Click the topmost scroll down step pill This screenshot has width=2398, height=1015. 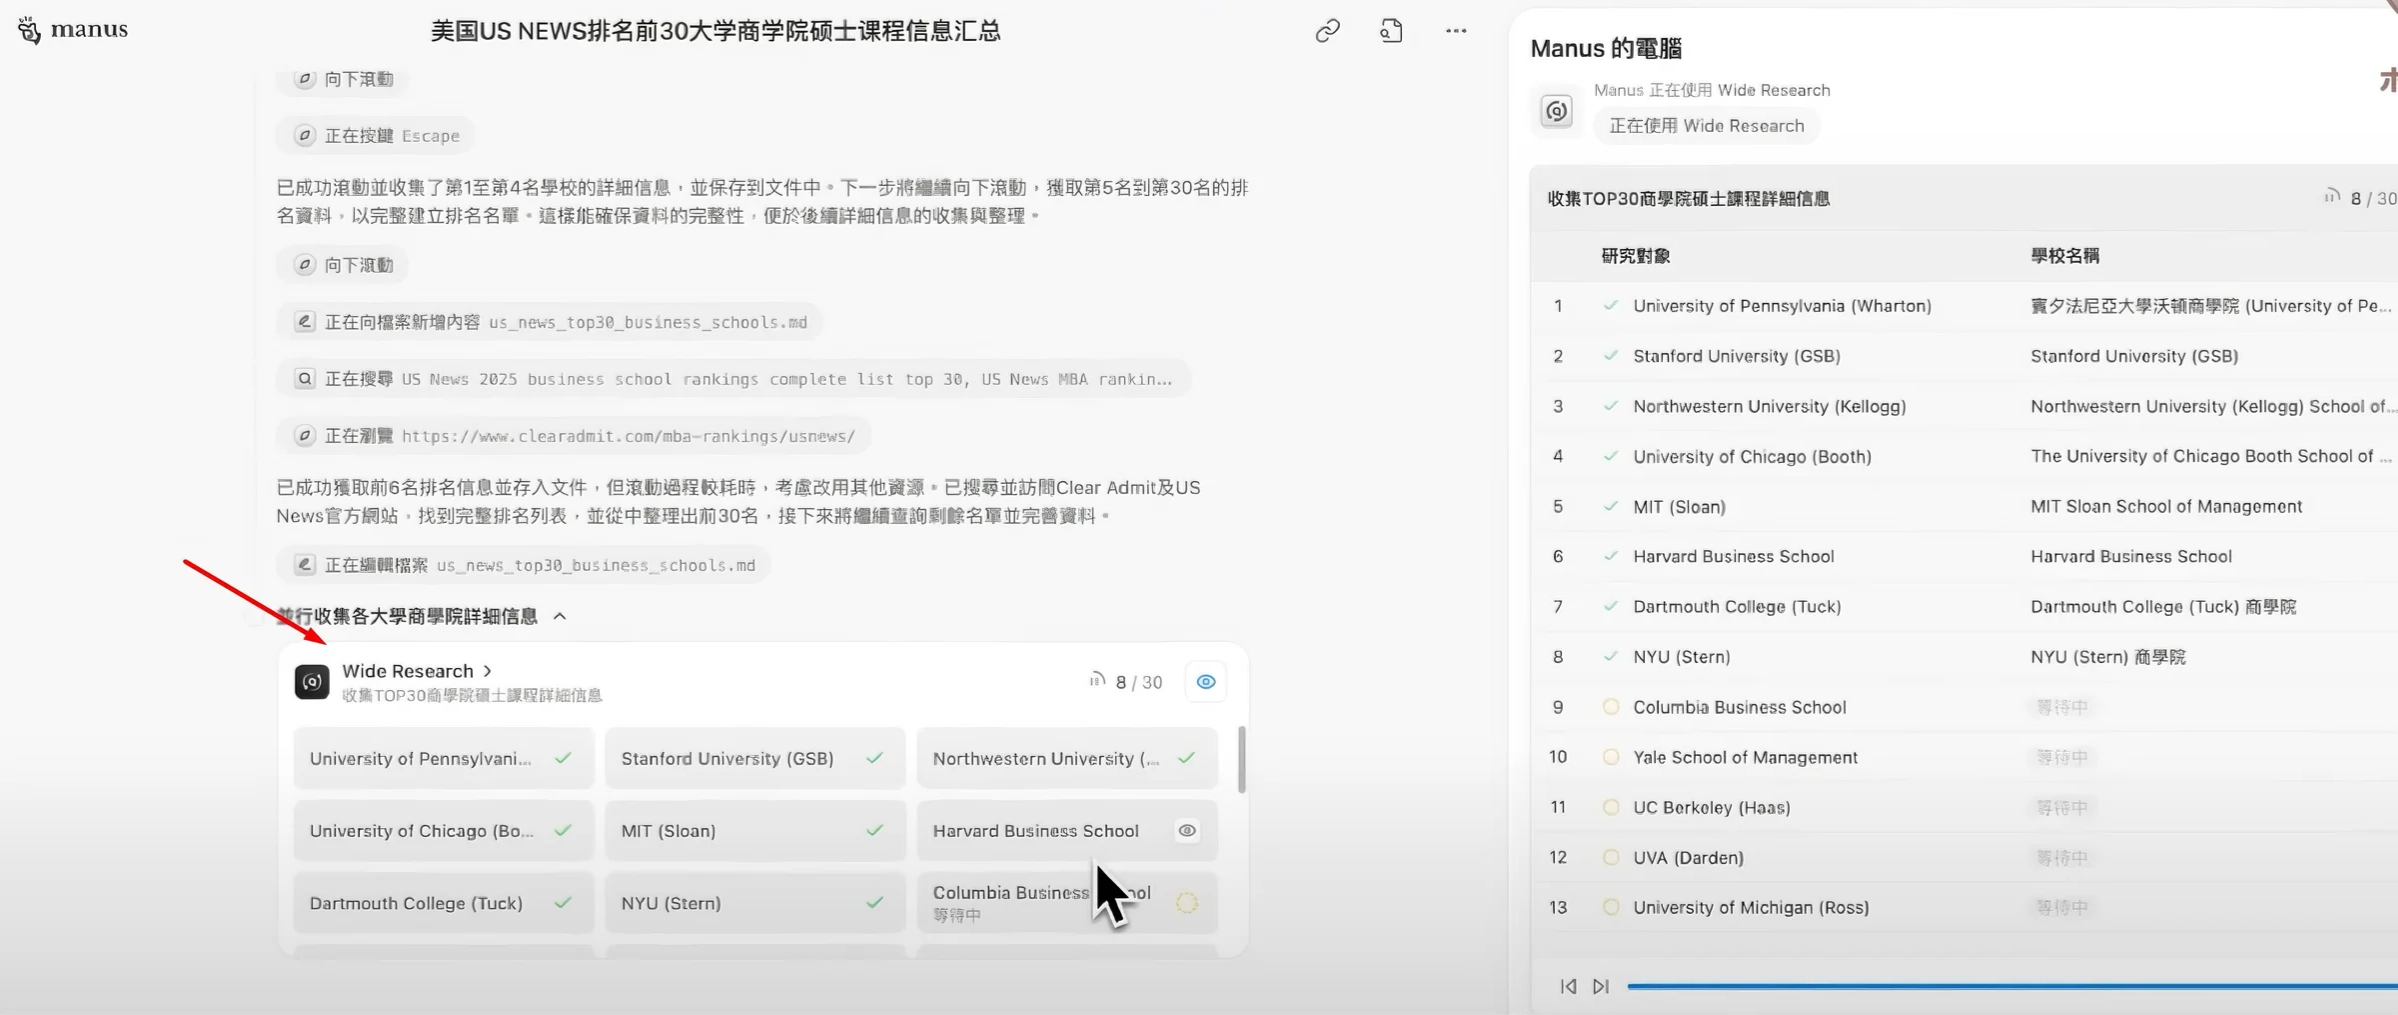(343, 78)
